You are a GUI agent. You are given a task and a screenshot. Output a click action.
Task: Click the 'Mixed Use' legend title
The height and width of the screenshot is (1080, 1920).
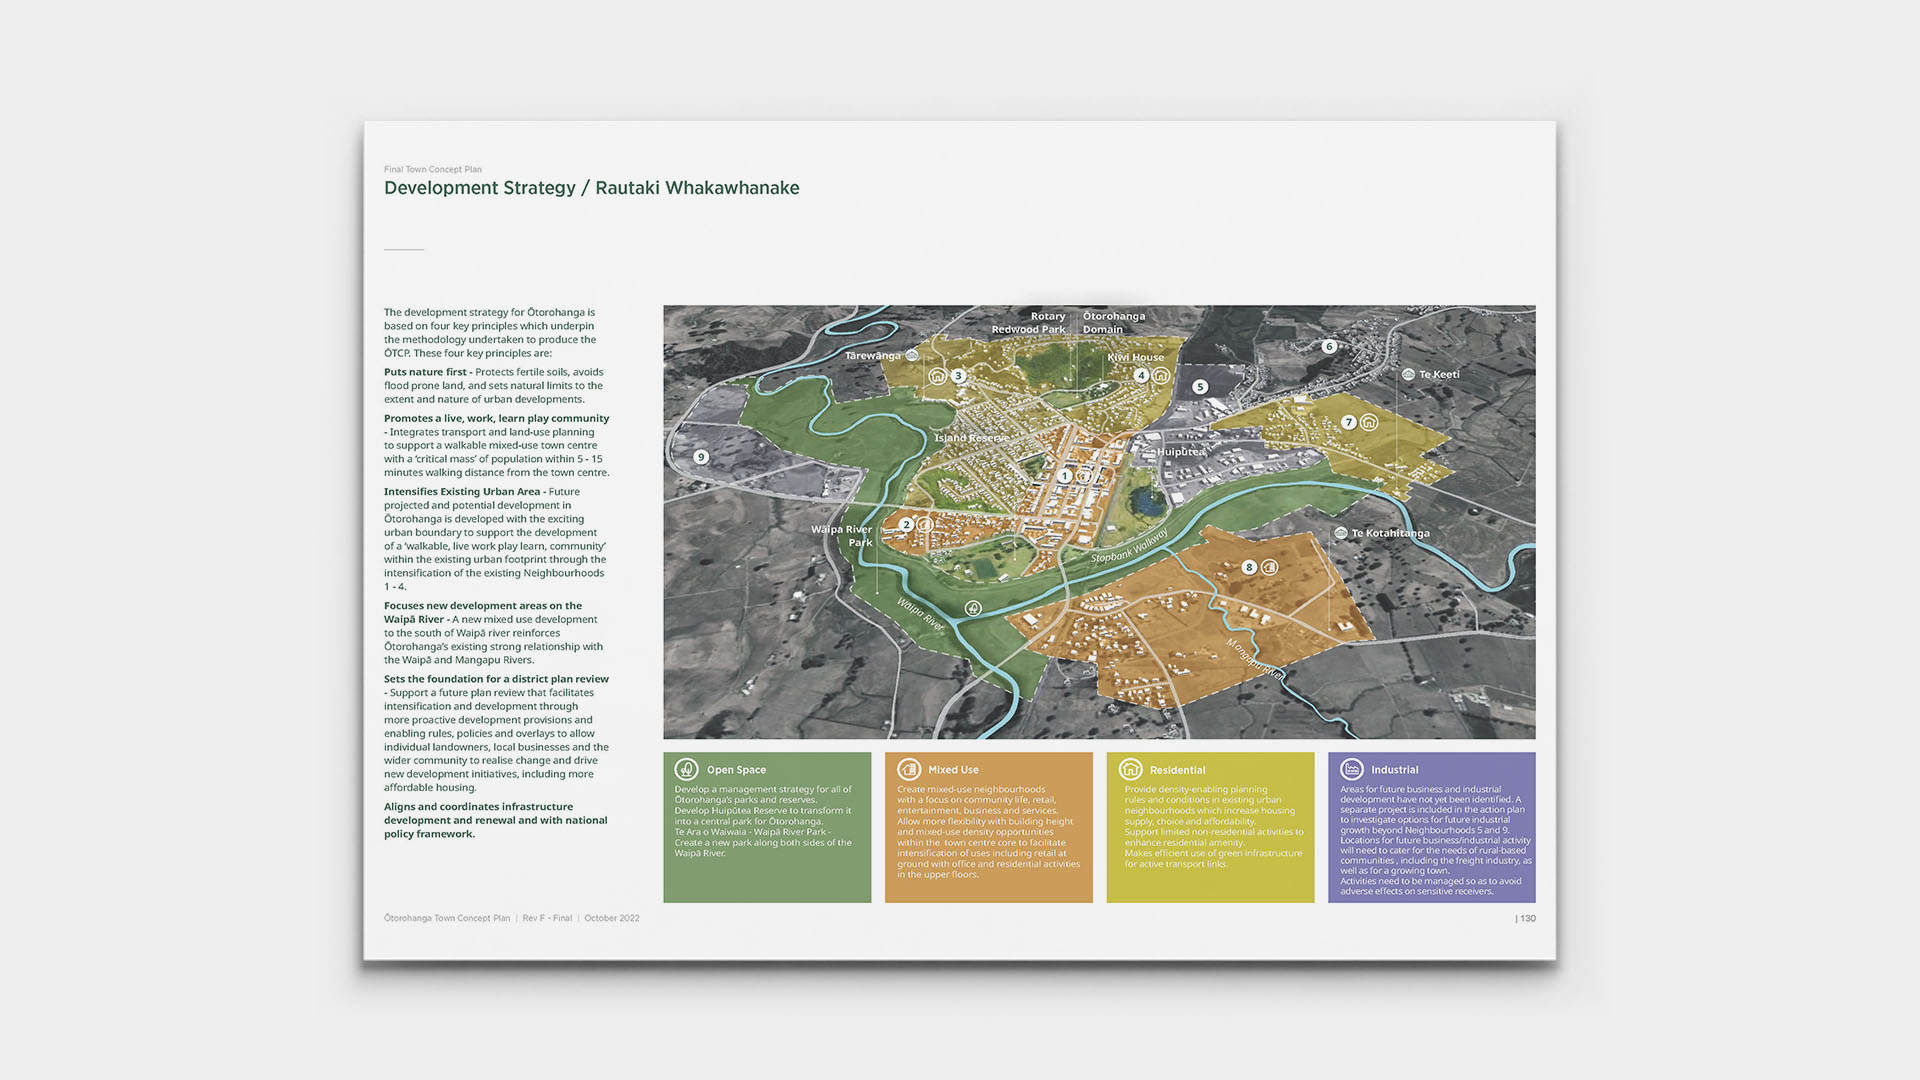[953, 770]
